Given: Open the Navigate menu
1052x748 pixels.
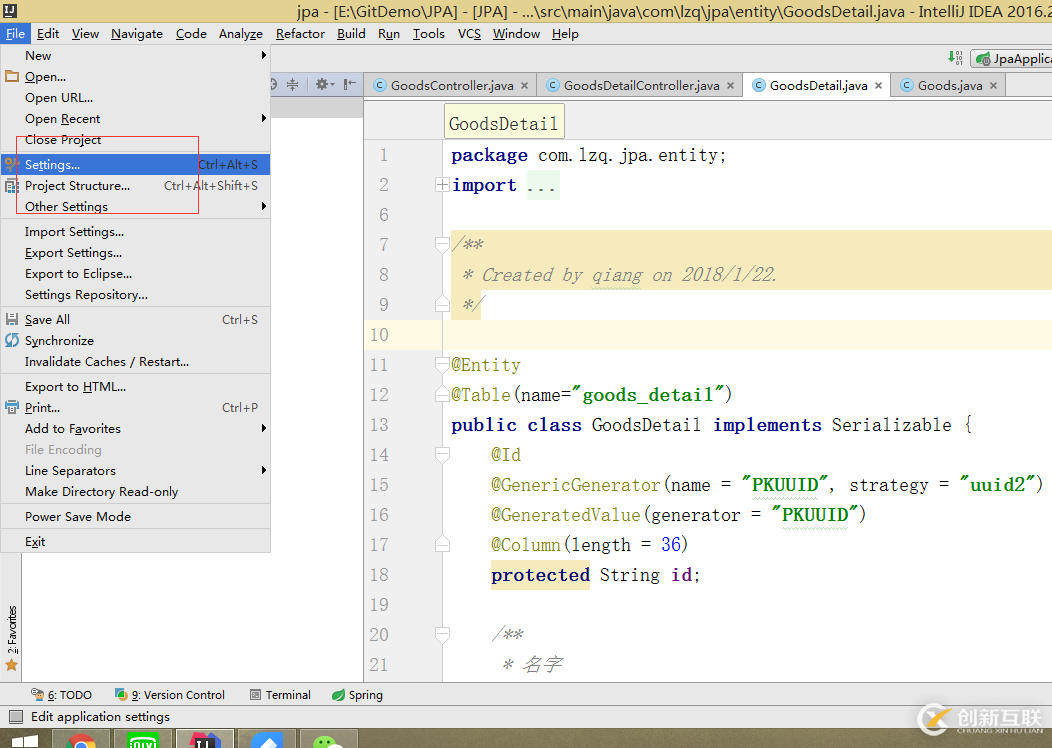Looking at the screenshot, I should (x=137, y=34).
